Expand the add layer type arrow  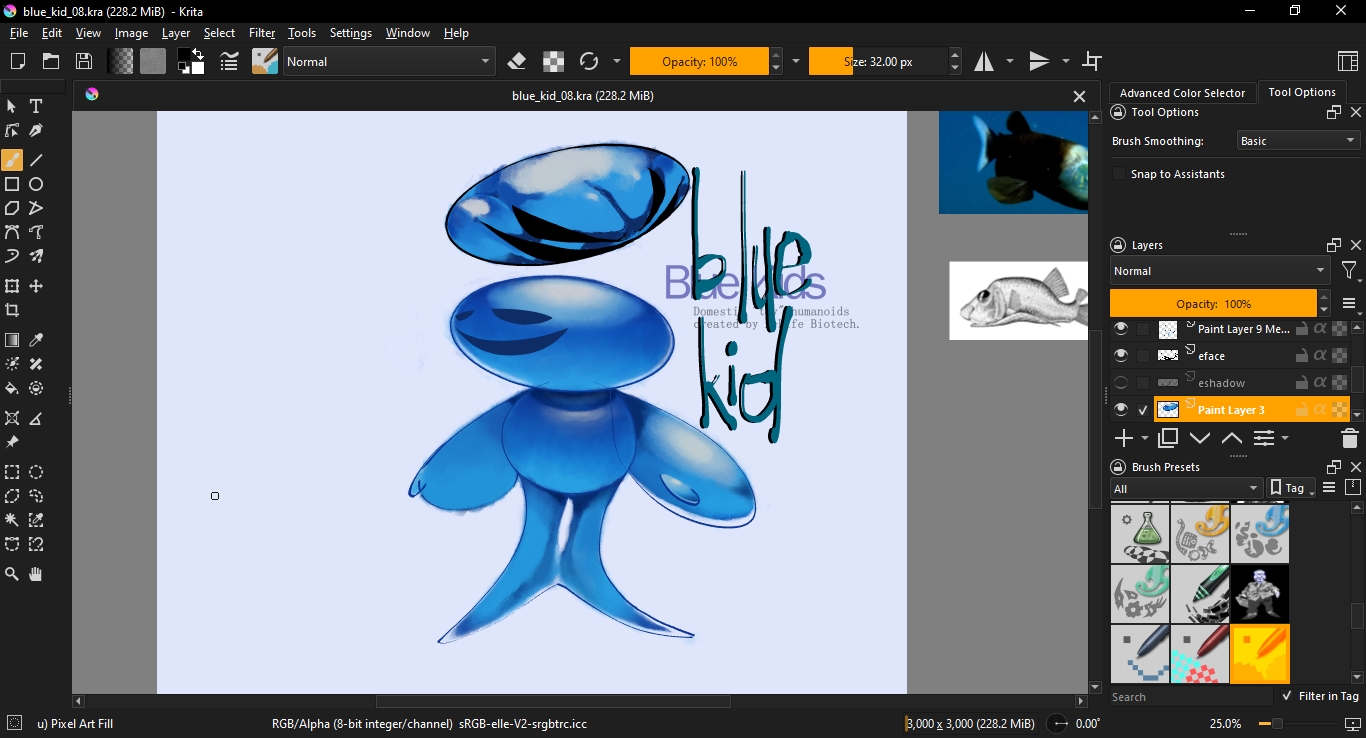pyautogui.click(x=1145, y=438)
